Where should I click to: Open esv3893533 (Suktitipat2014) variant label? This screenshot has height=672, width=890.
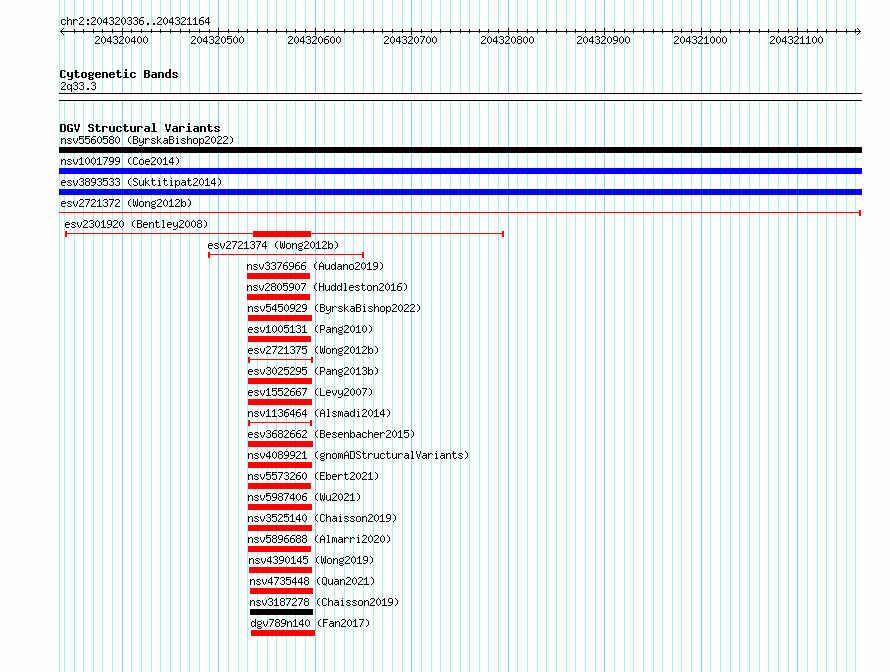[141, 182]
